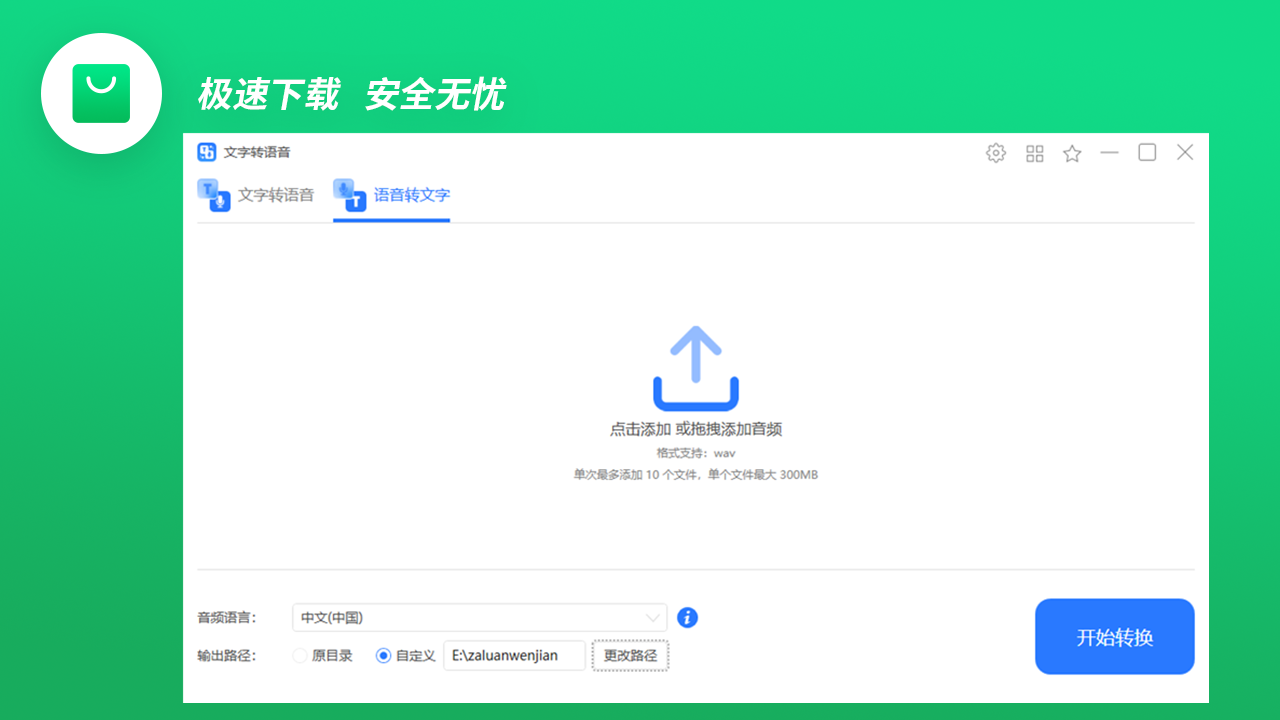Click the 文字转语音 tab icon
This screenshot has height=720, width=1280.
click(214, 193)
